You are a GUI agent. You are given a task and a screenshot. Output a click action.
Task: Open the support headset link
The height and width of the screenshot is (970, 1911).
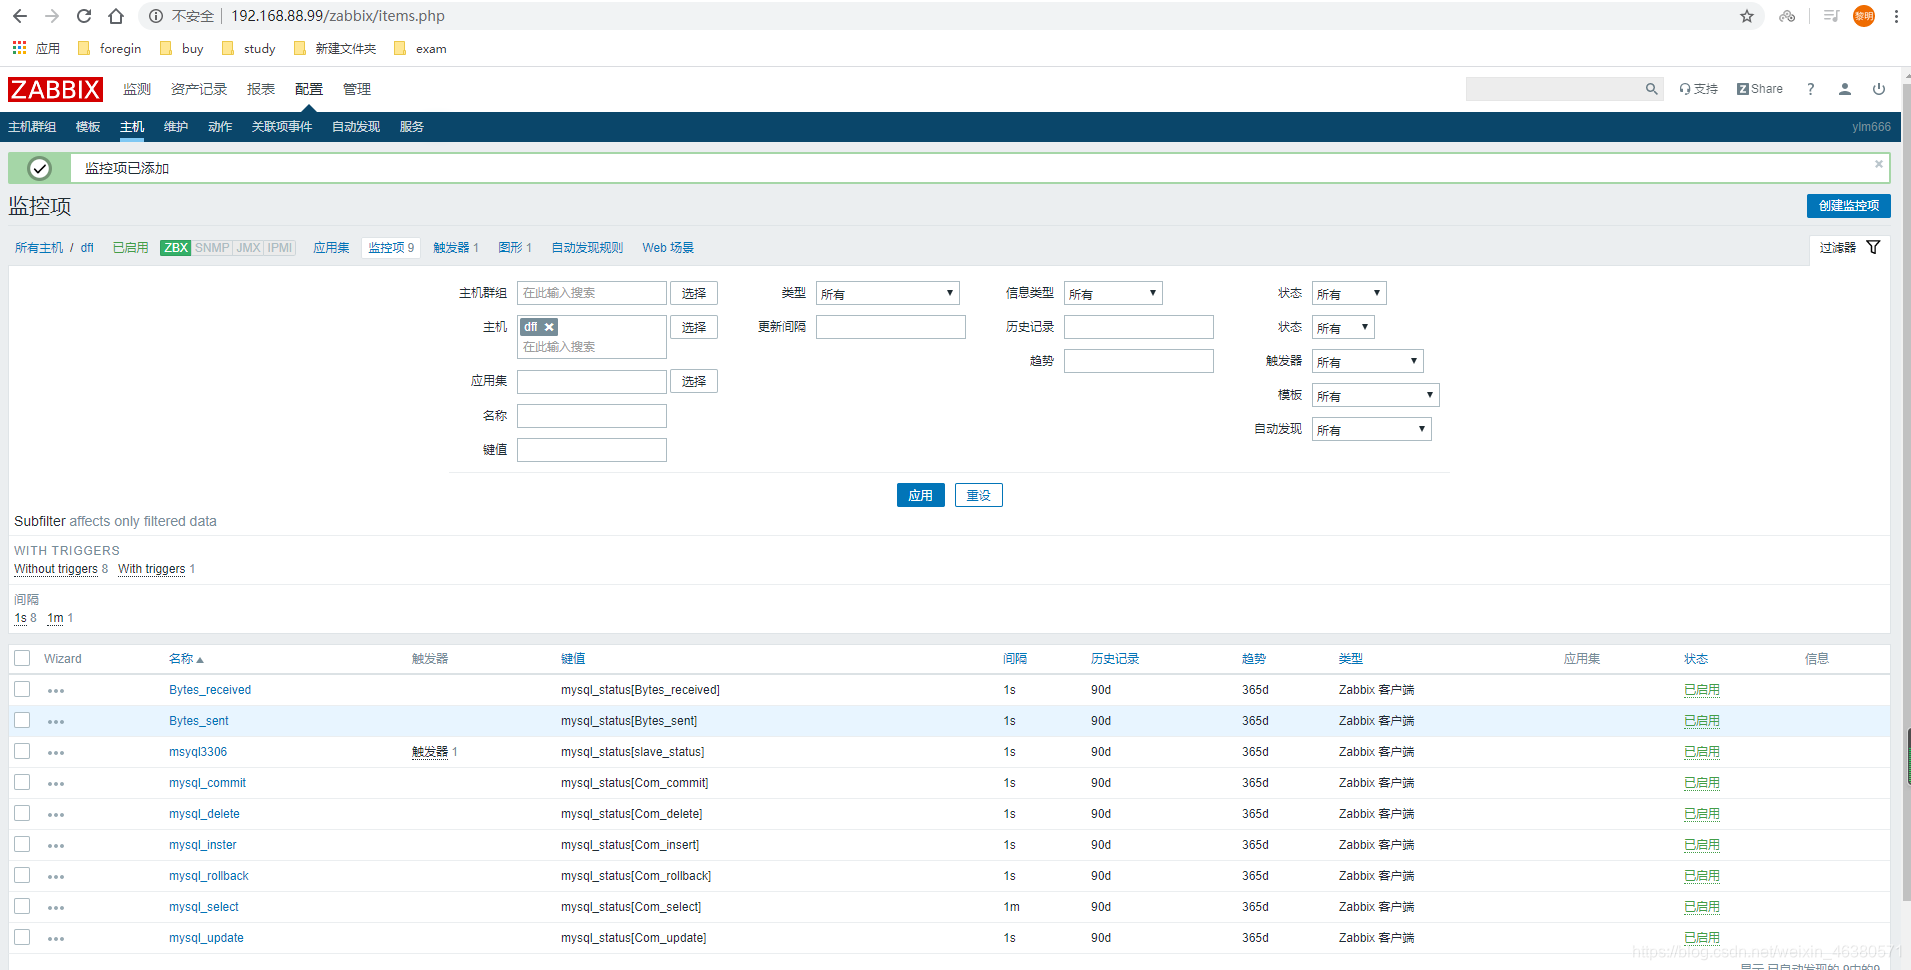click(1698, 89)
